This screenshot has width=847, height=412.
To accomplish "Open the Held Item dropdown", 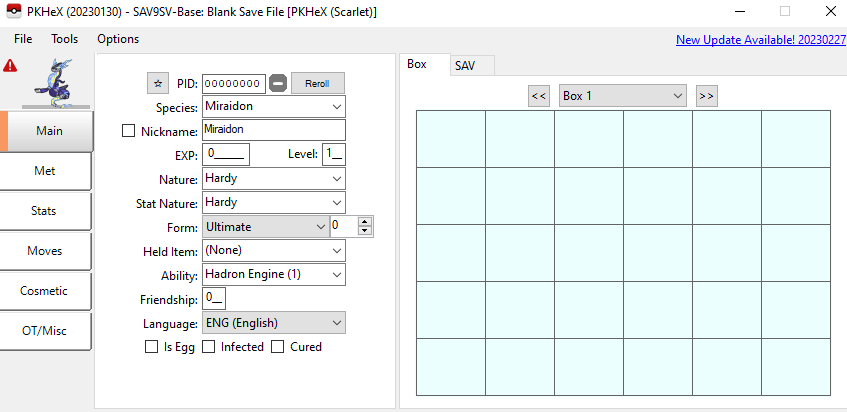I will pos(274,251).
